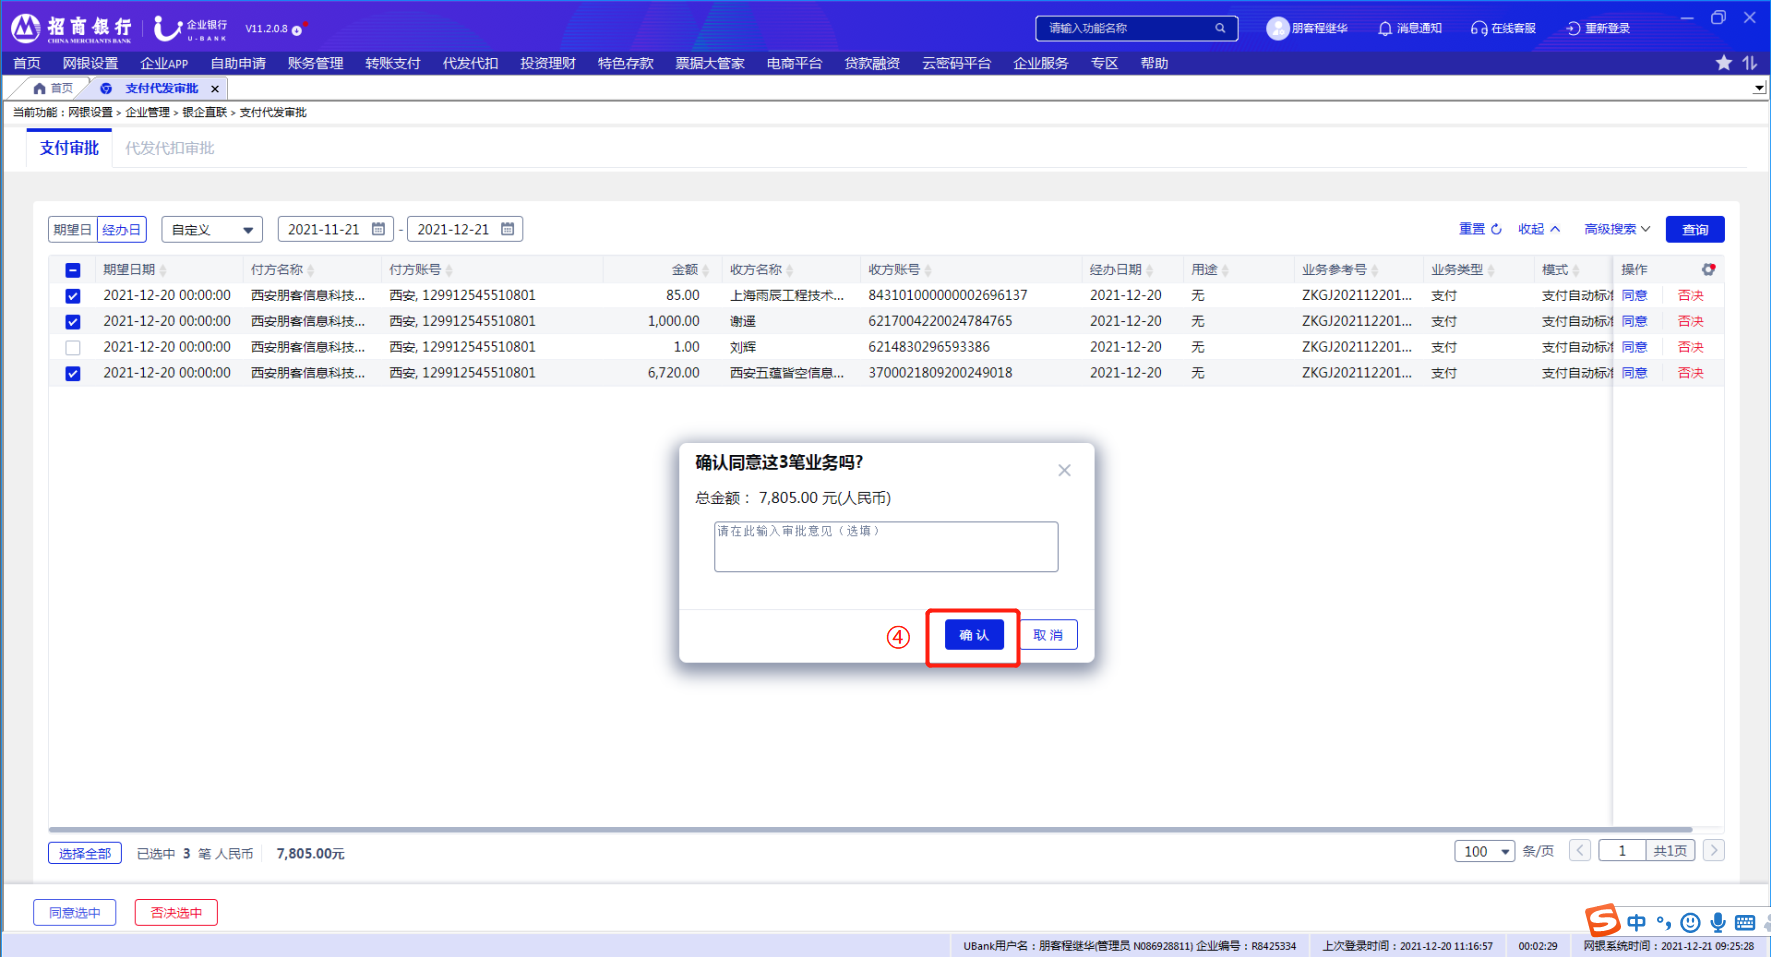The image size is (1771, 957).
Task: Click the column settings icon in table header
Action: click(1708, 269)
